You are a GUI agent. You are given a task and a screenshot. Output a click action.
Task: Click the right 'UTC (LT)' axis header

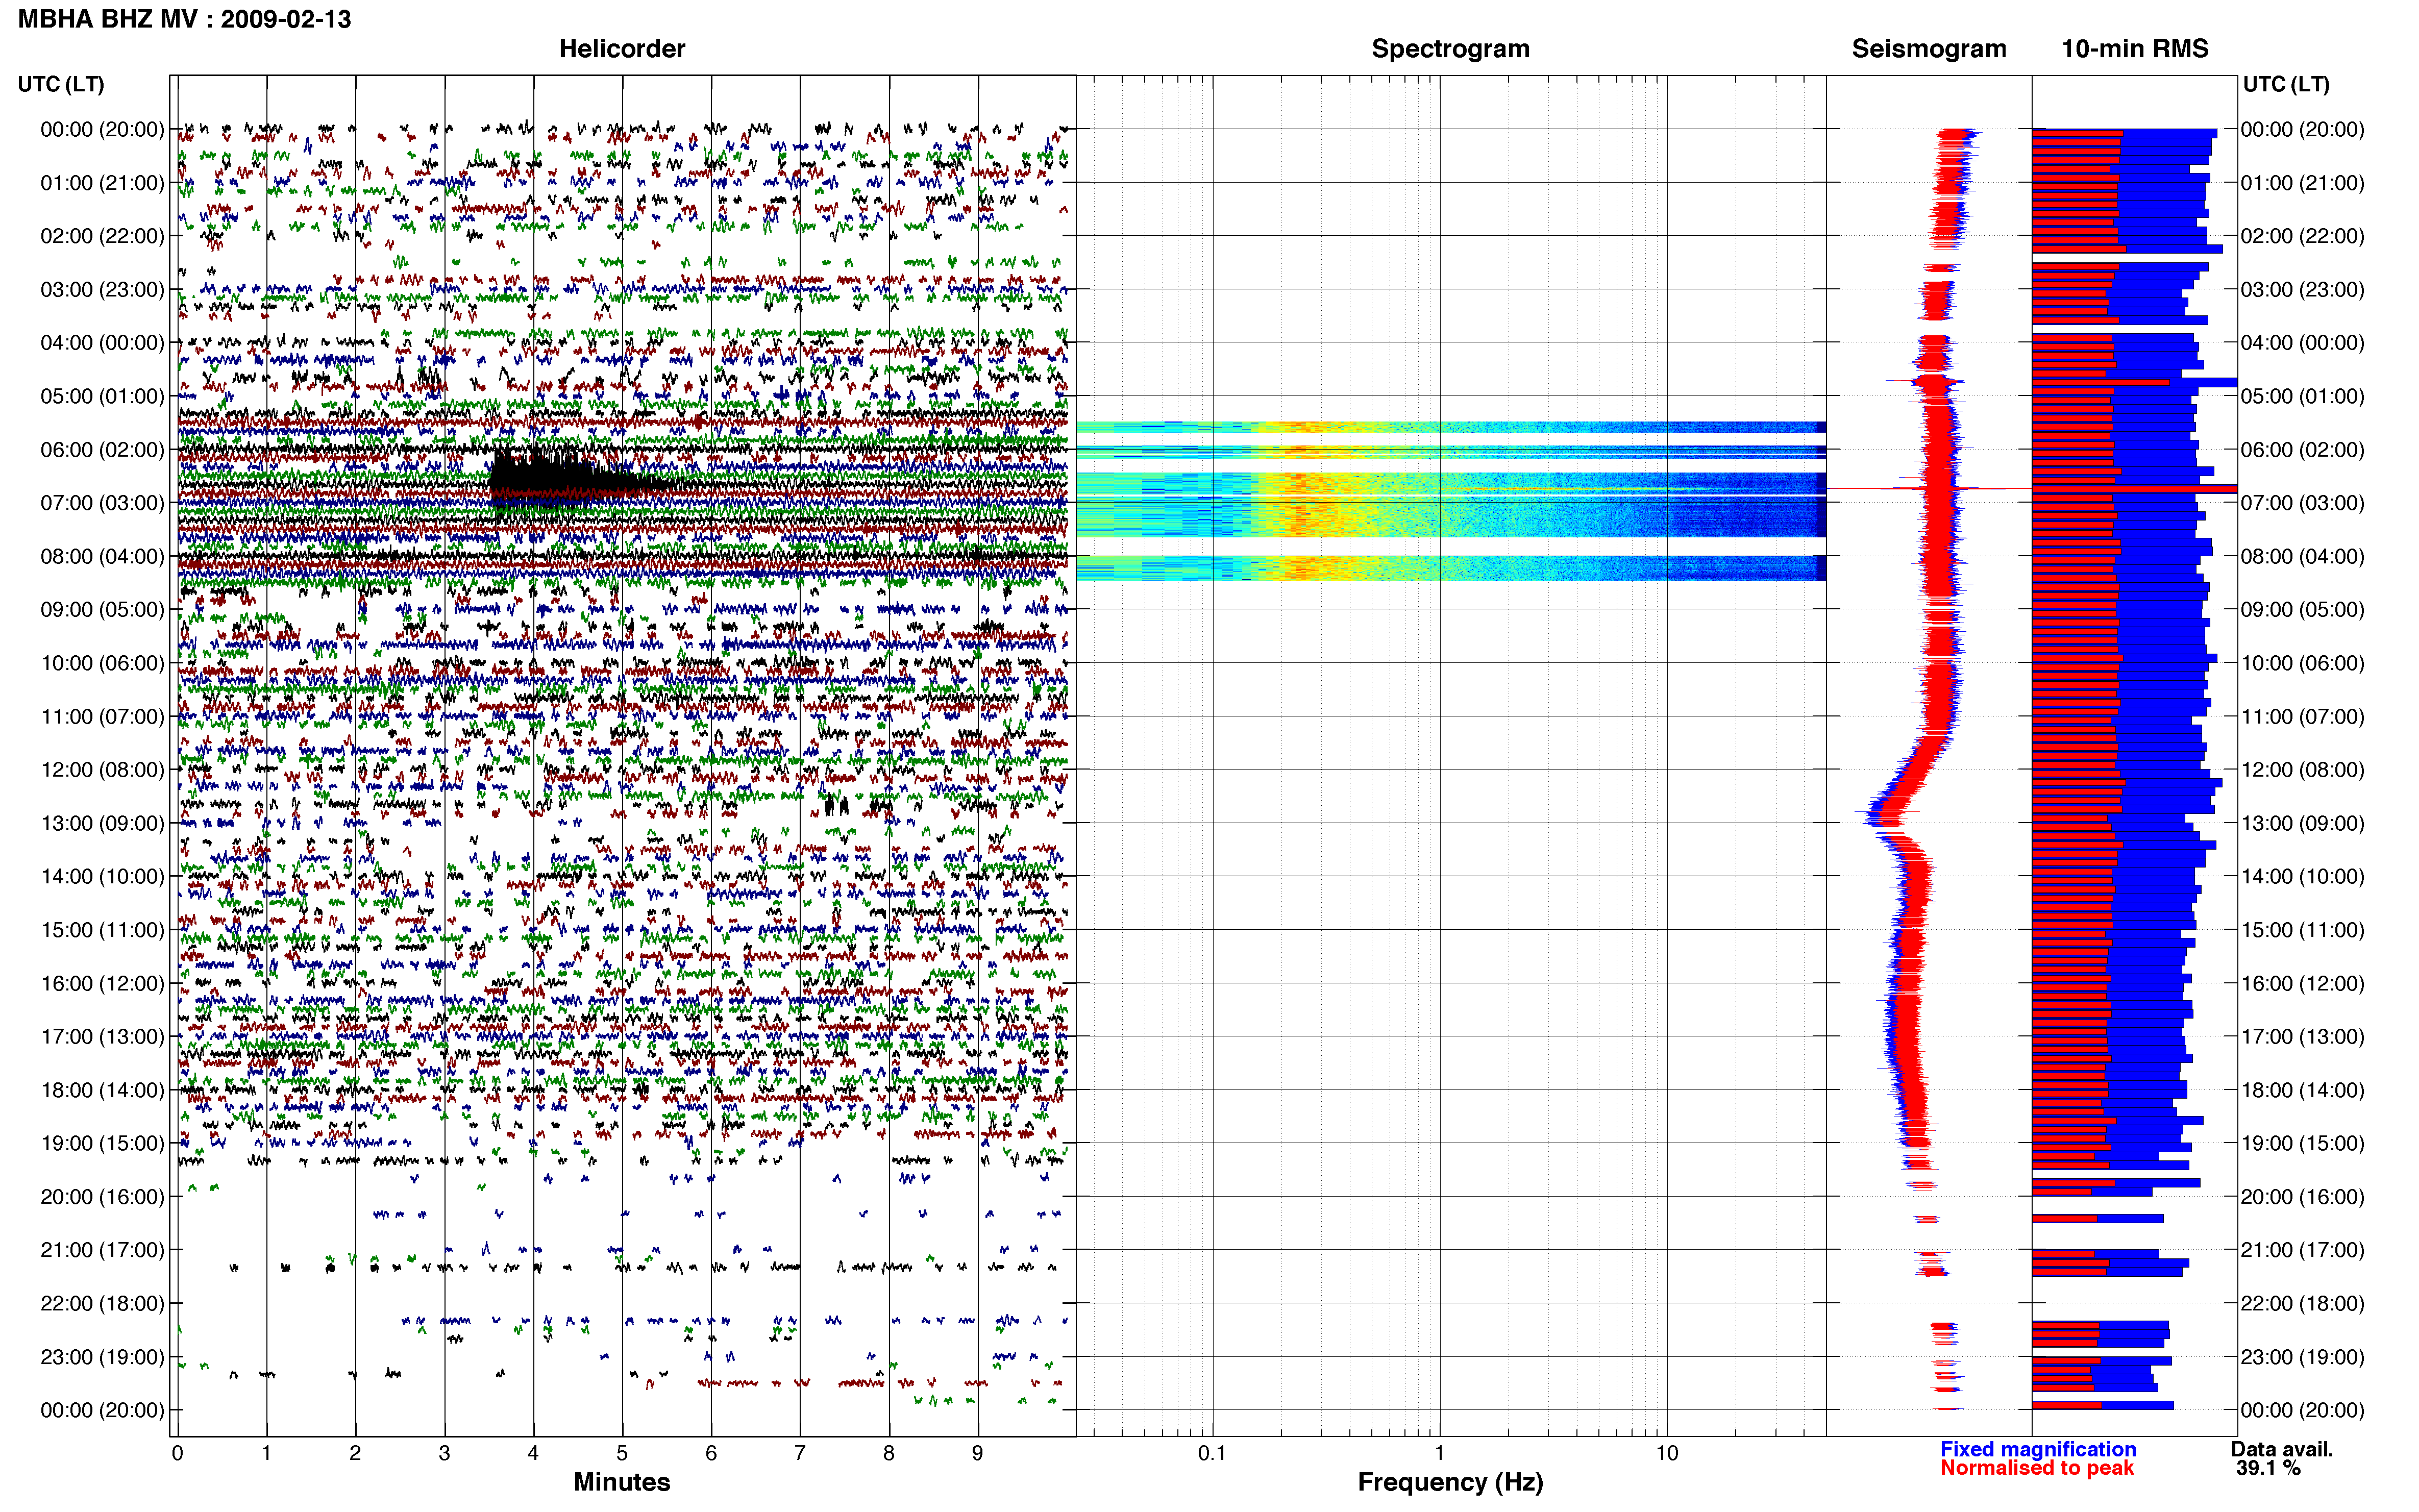2286,84
